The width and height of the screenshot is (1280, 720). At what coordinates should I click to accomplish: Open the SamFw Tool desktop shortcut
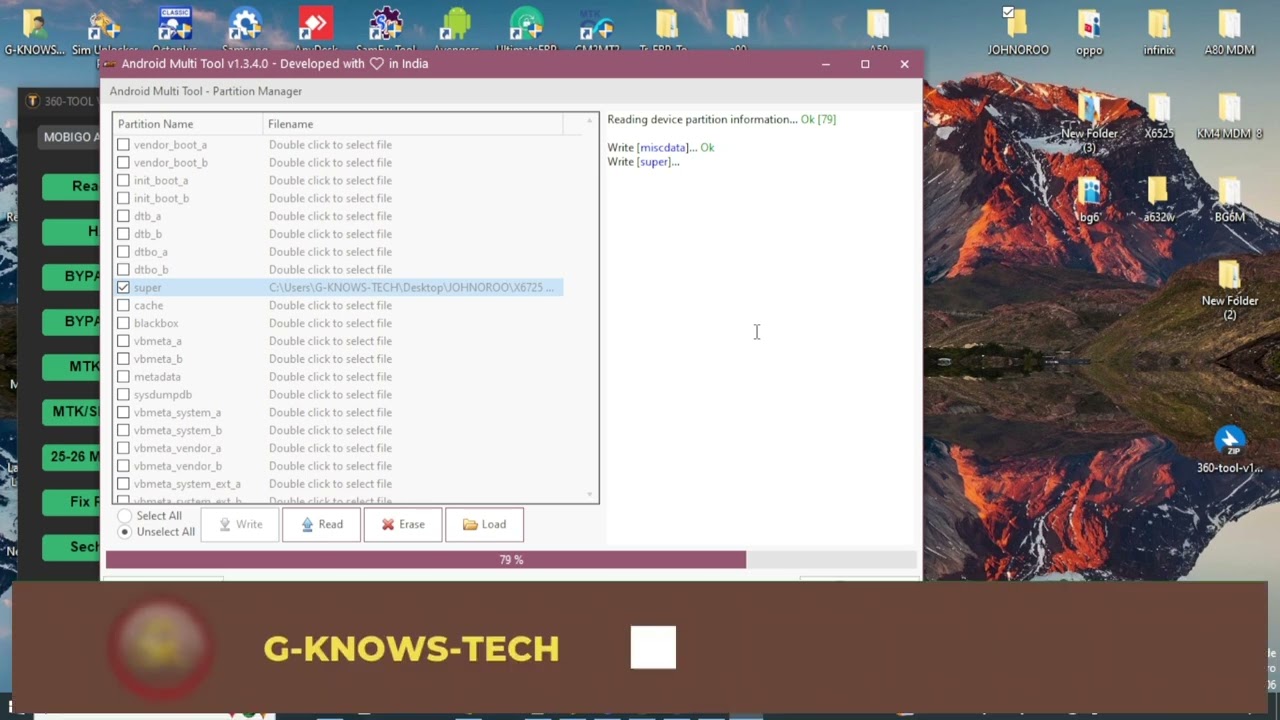[x=385, y=30]
